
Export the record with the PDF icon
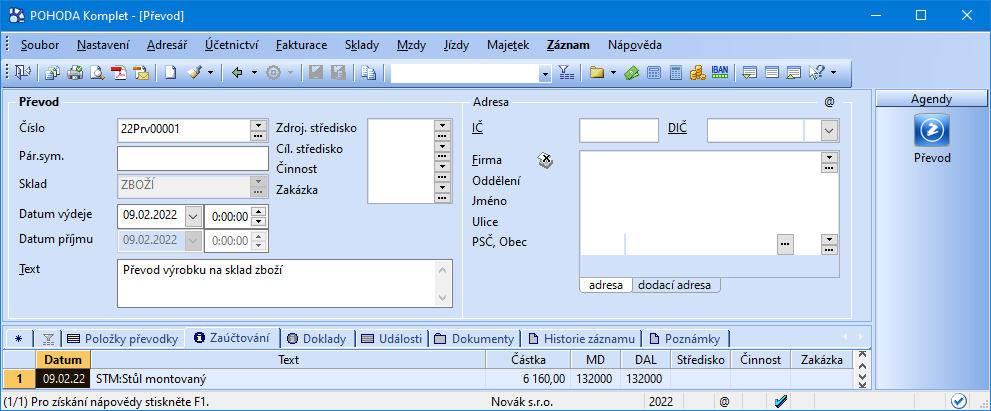(119, 73)
